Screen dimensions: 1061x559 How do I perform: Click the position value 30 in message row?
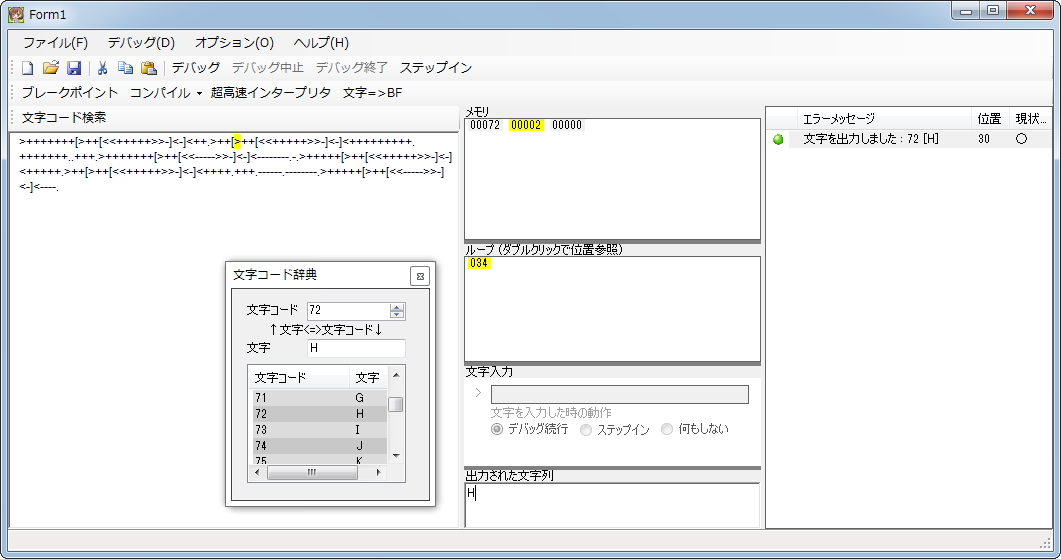pos(983,139)
